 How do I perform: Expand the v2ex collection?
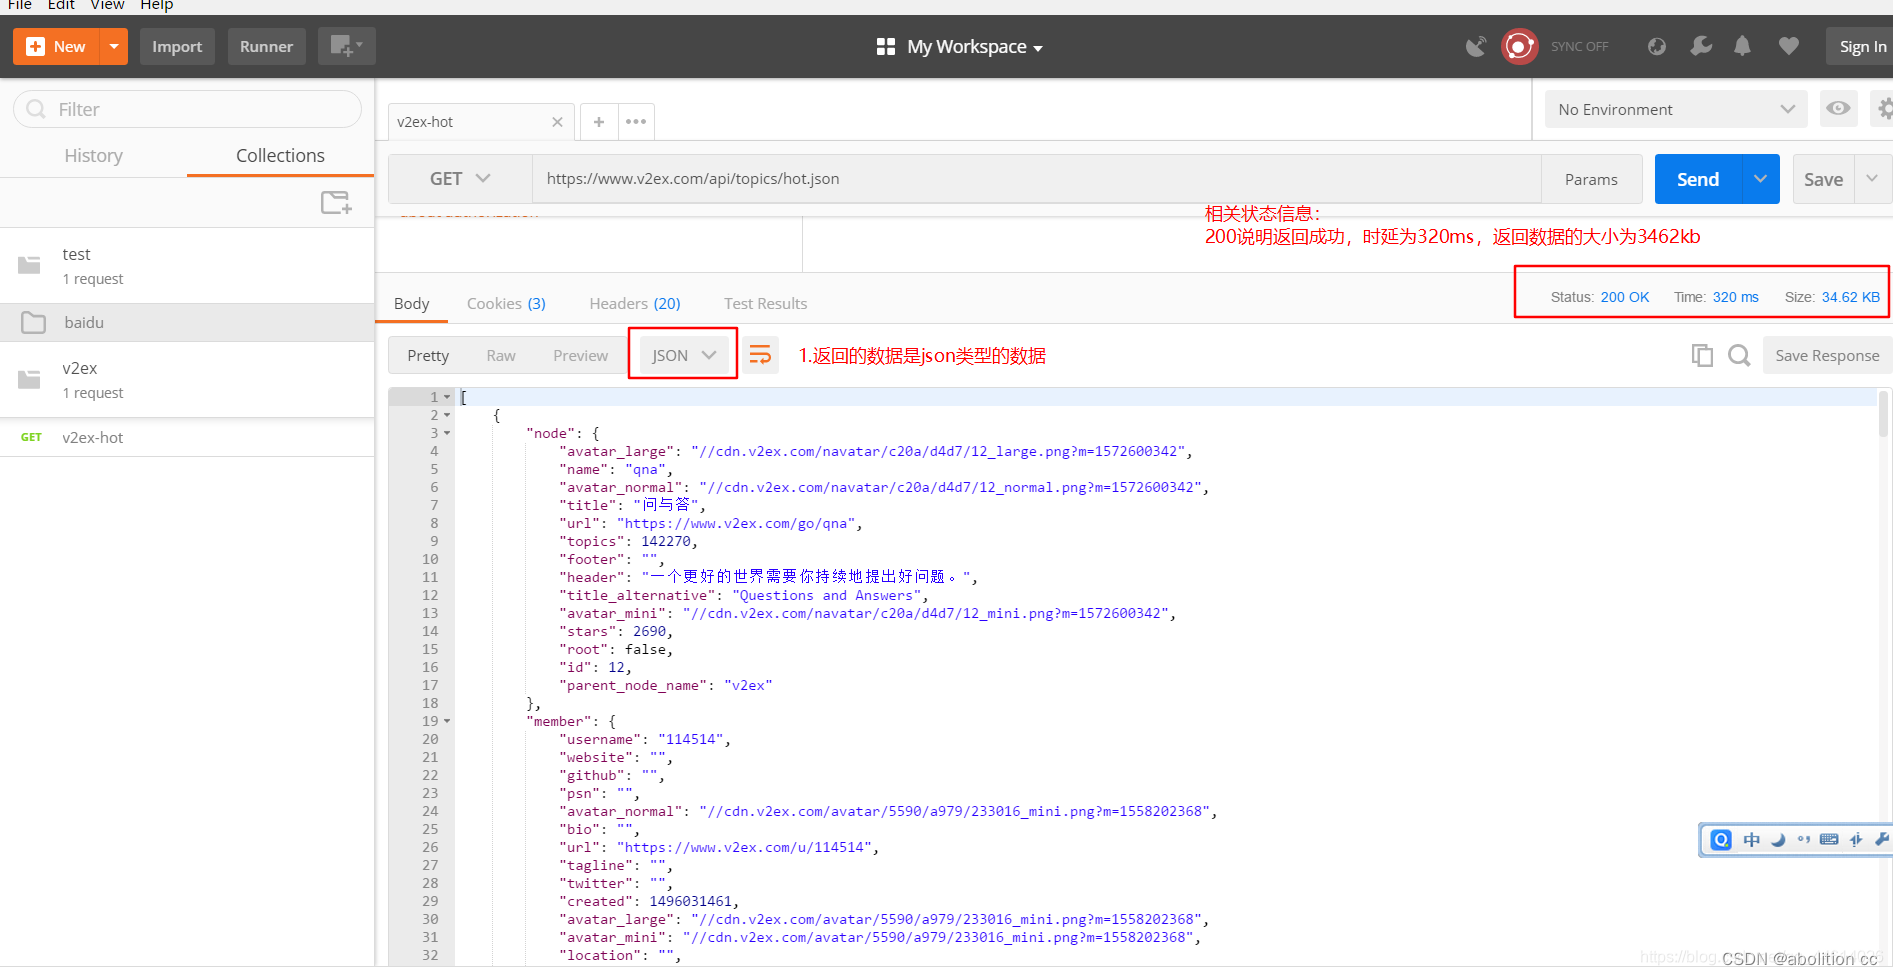pos(187,379)
